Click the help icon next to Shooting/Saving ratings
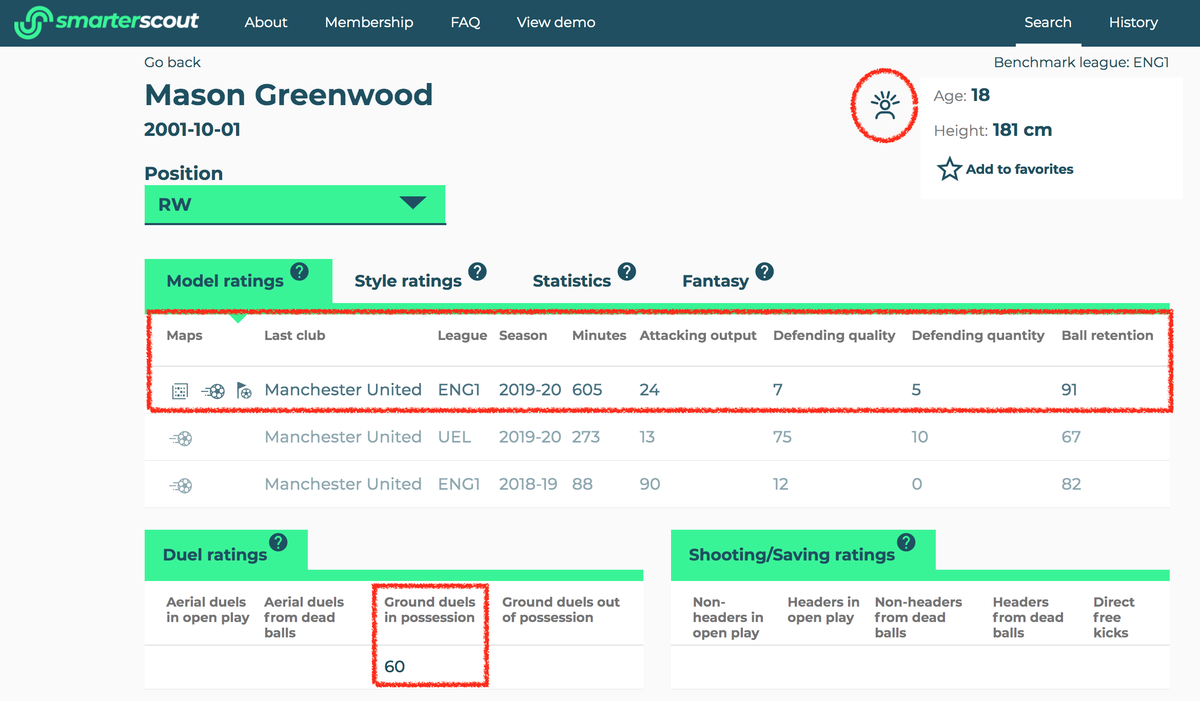This screenshot has width=1200, height=701. coord(906,542)
